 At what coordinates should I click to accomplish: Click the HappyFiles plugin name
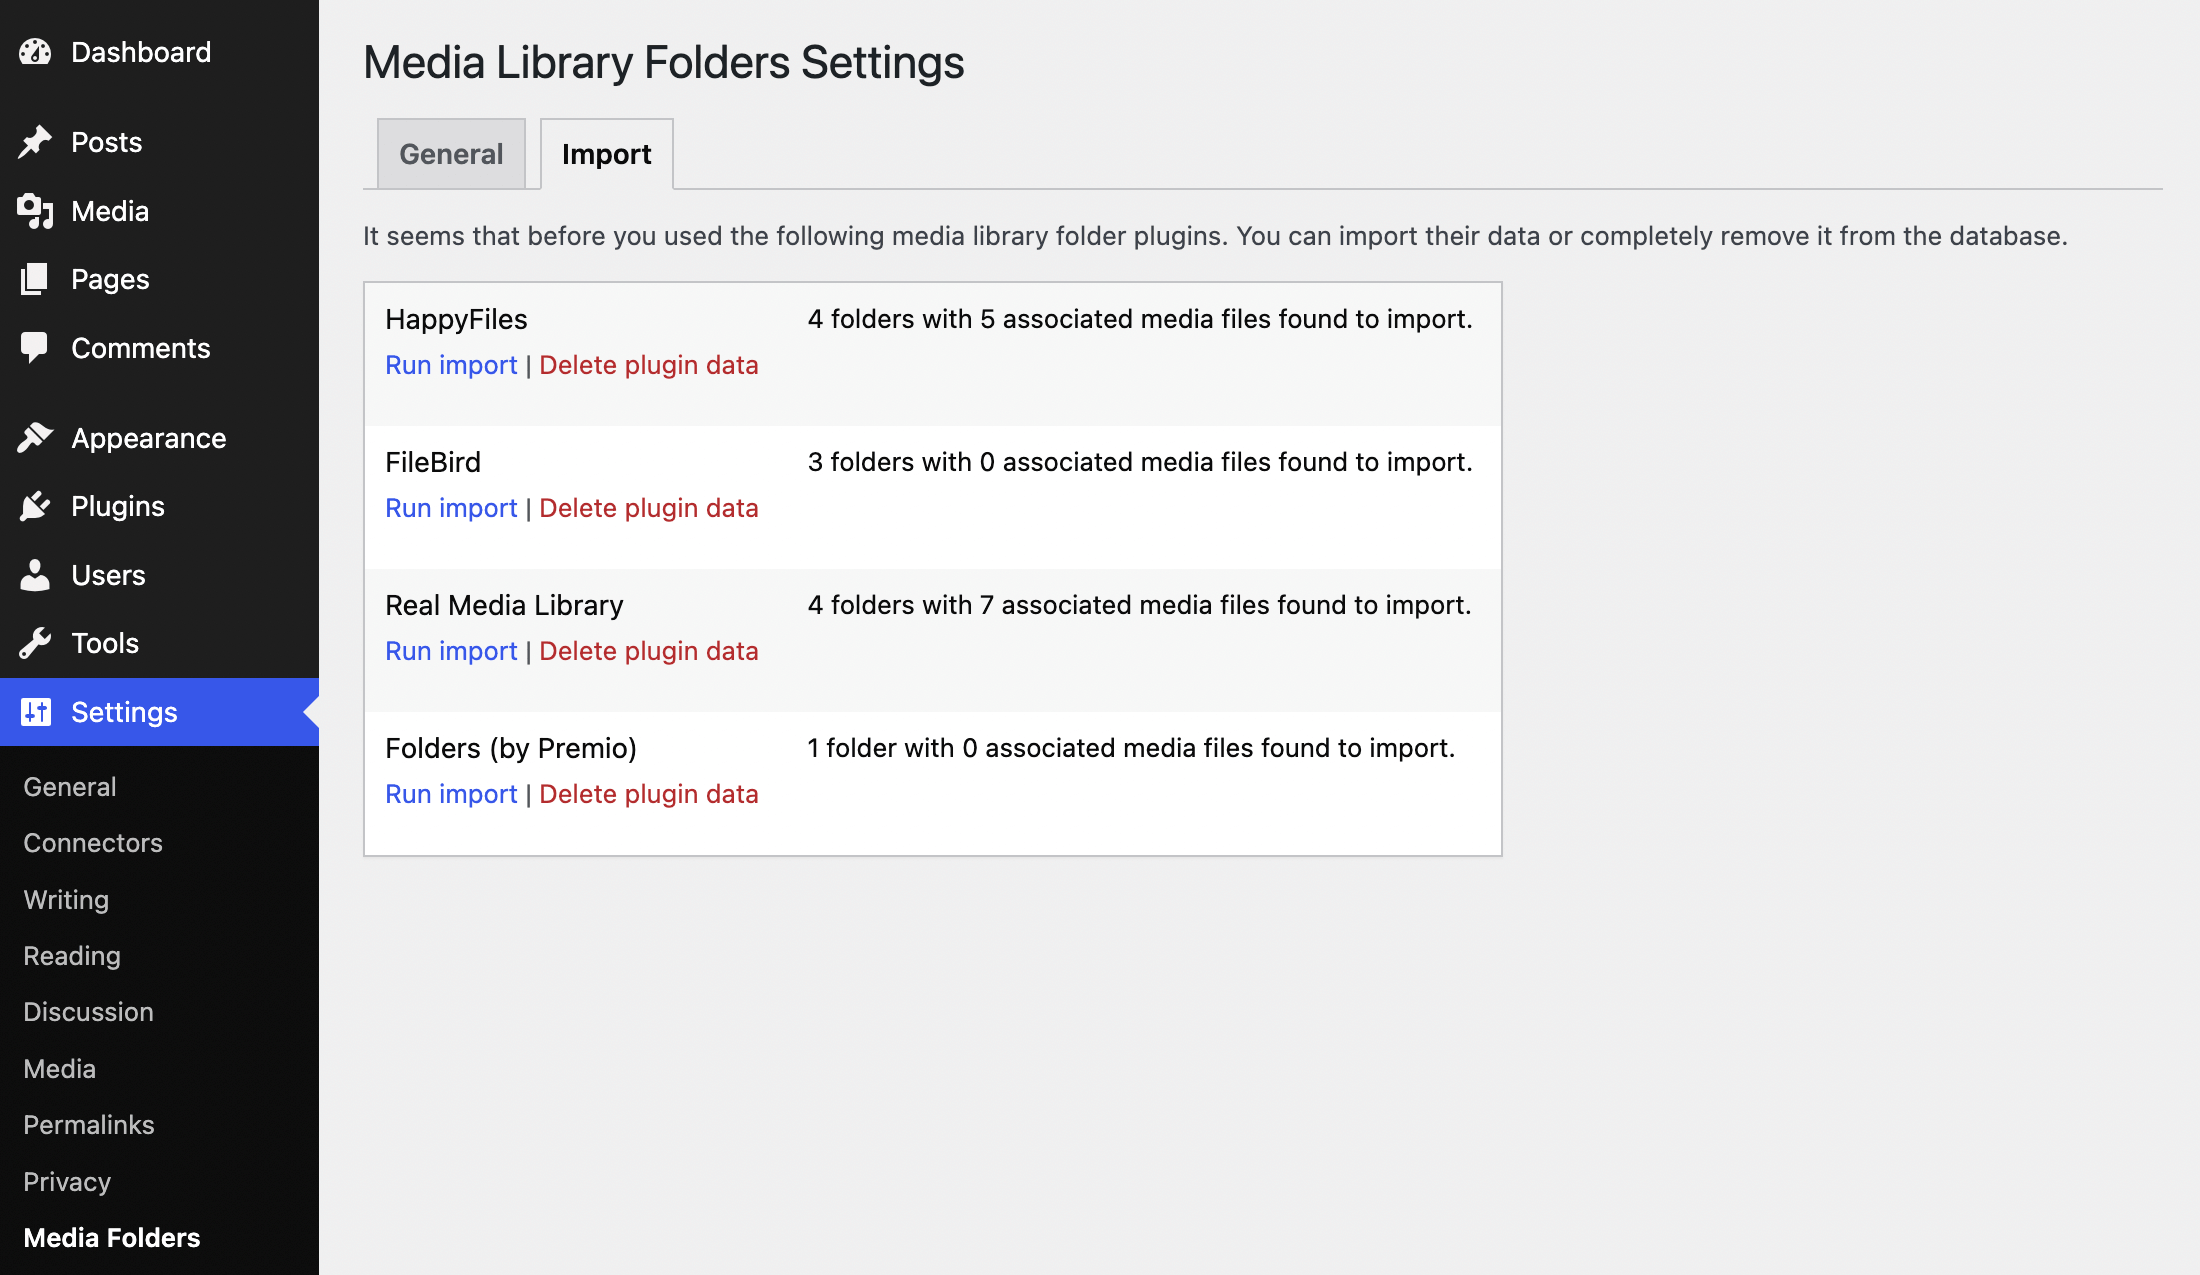click(456, 319)
